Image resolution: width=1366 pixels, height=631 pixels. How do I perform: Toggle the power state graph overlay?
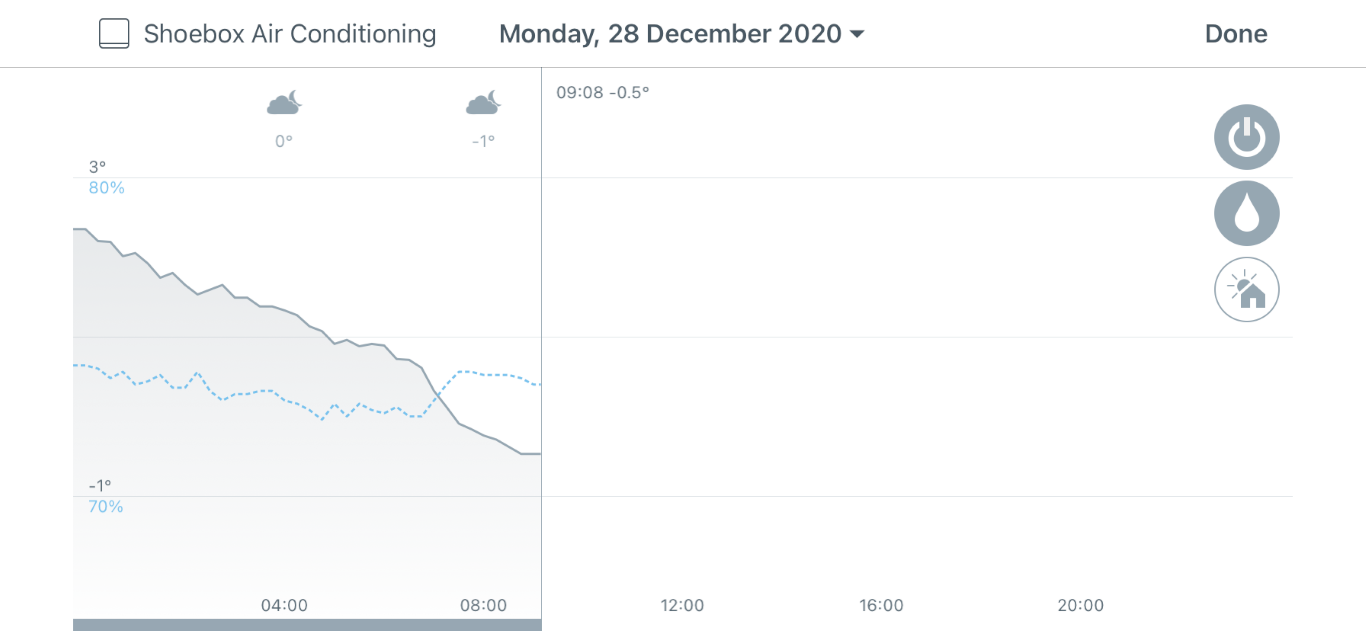coord(1247,137)
